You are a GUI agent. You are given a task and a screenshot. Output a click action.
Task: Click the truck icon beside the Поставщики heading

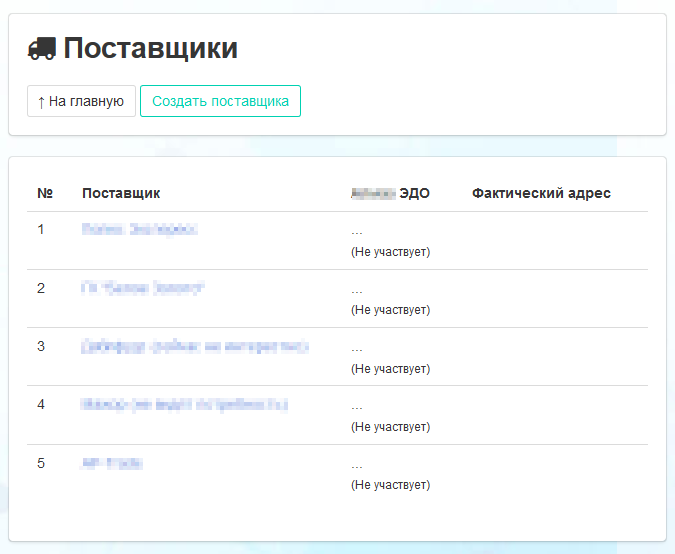(42, 48)
